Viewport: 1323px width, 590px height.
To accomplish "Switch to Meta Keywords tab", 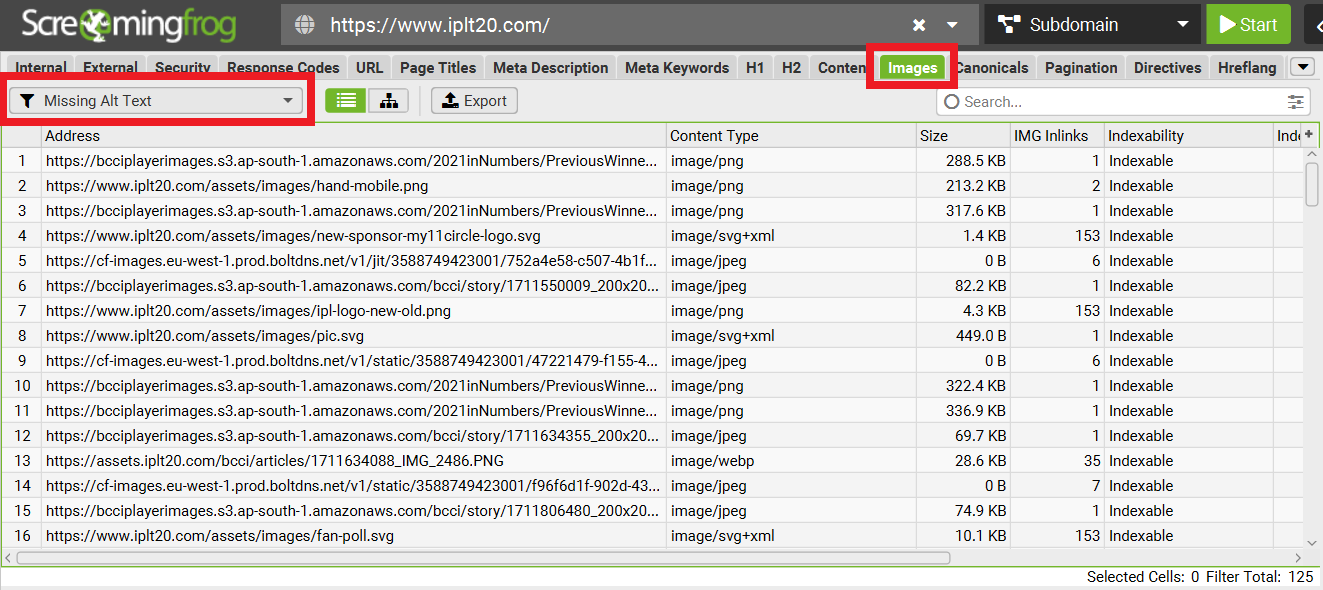I will point(677,68).
